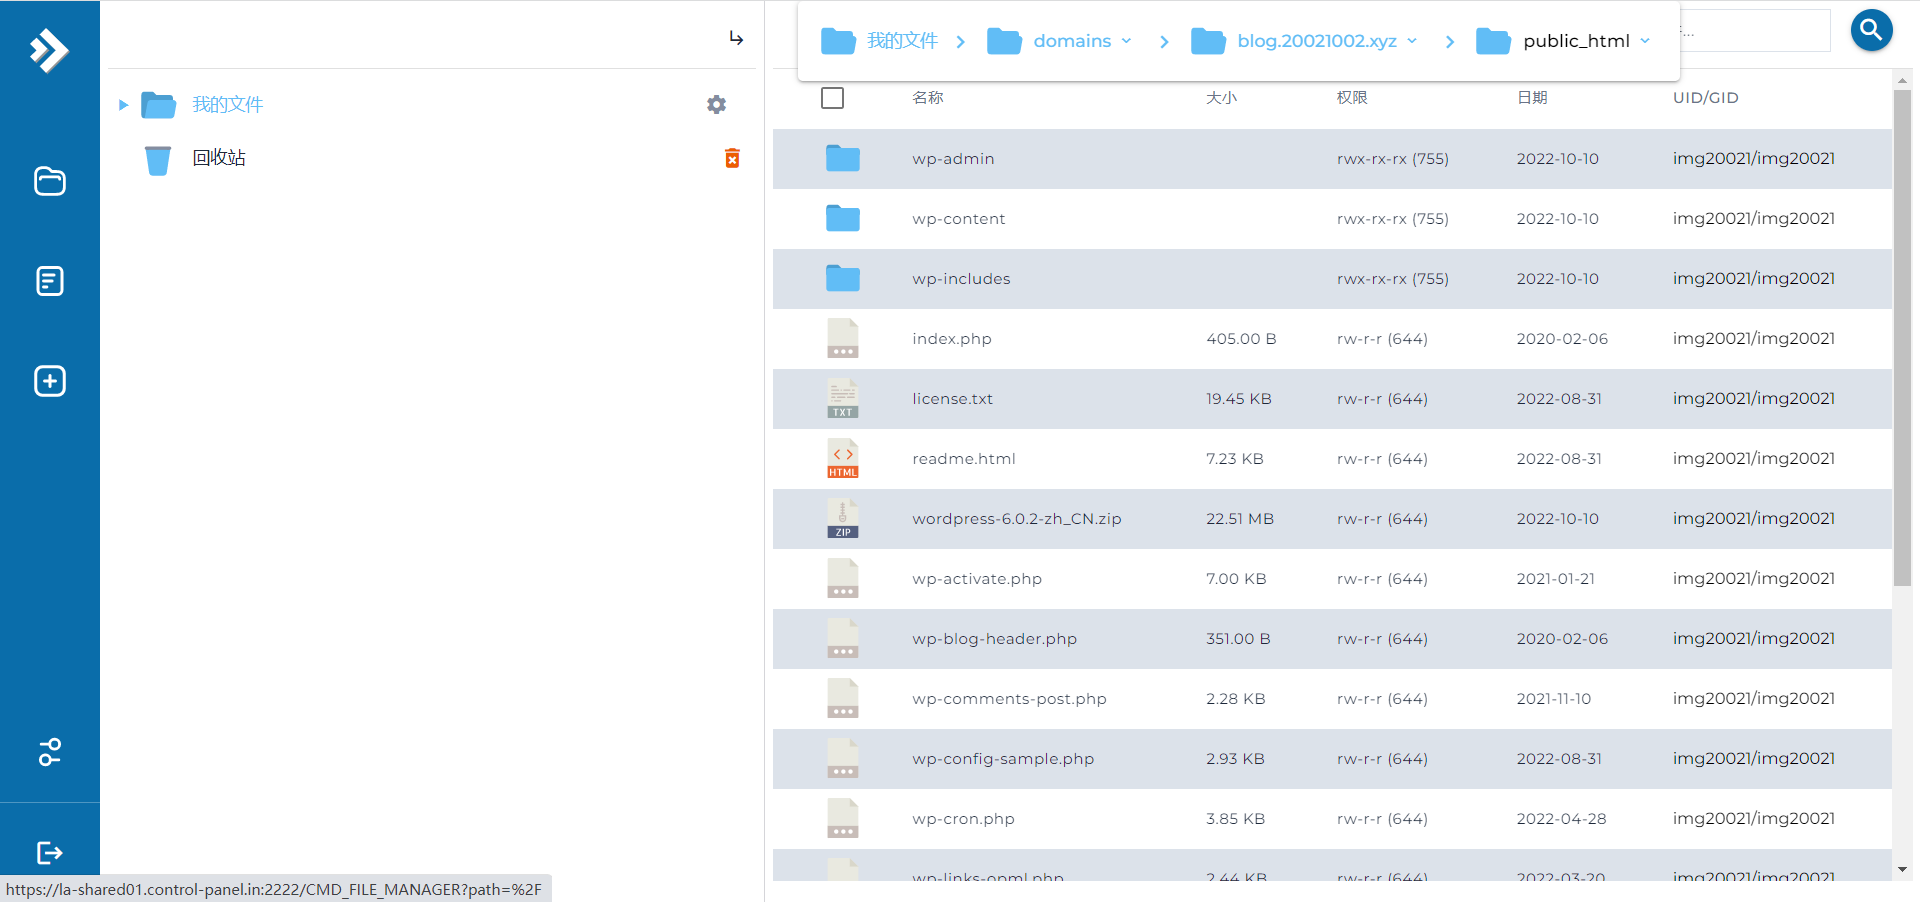1920x902 pixels.
Task: Click the gear icon beside 我的文件
Action: point(716,105)
